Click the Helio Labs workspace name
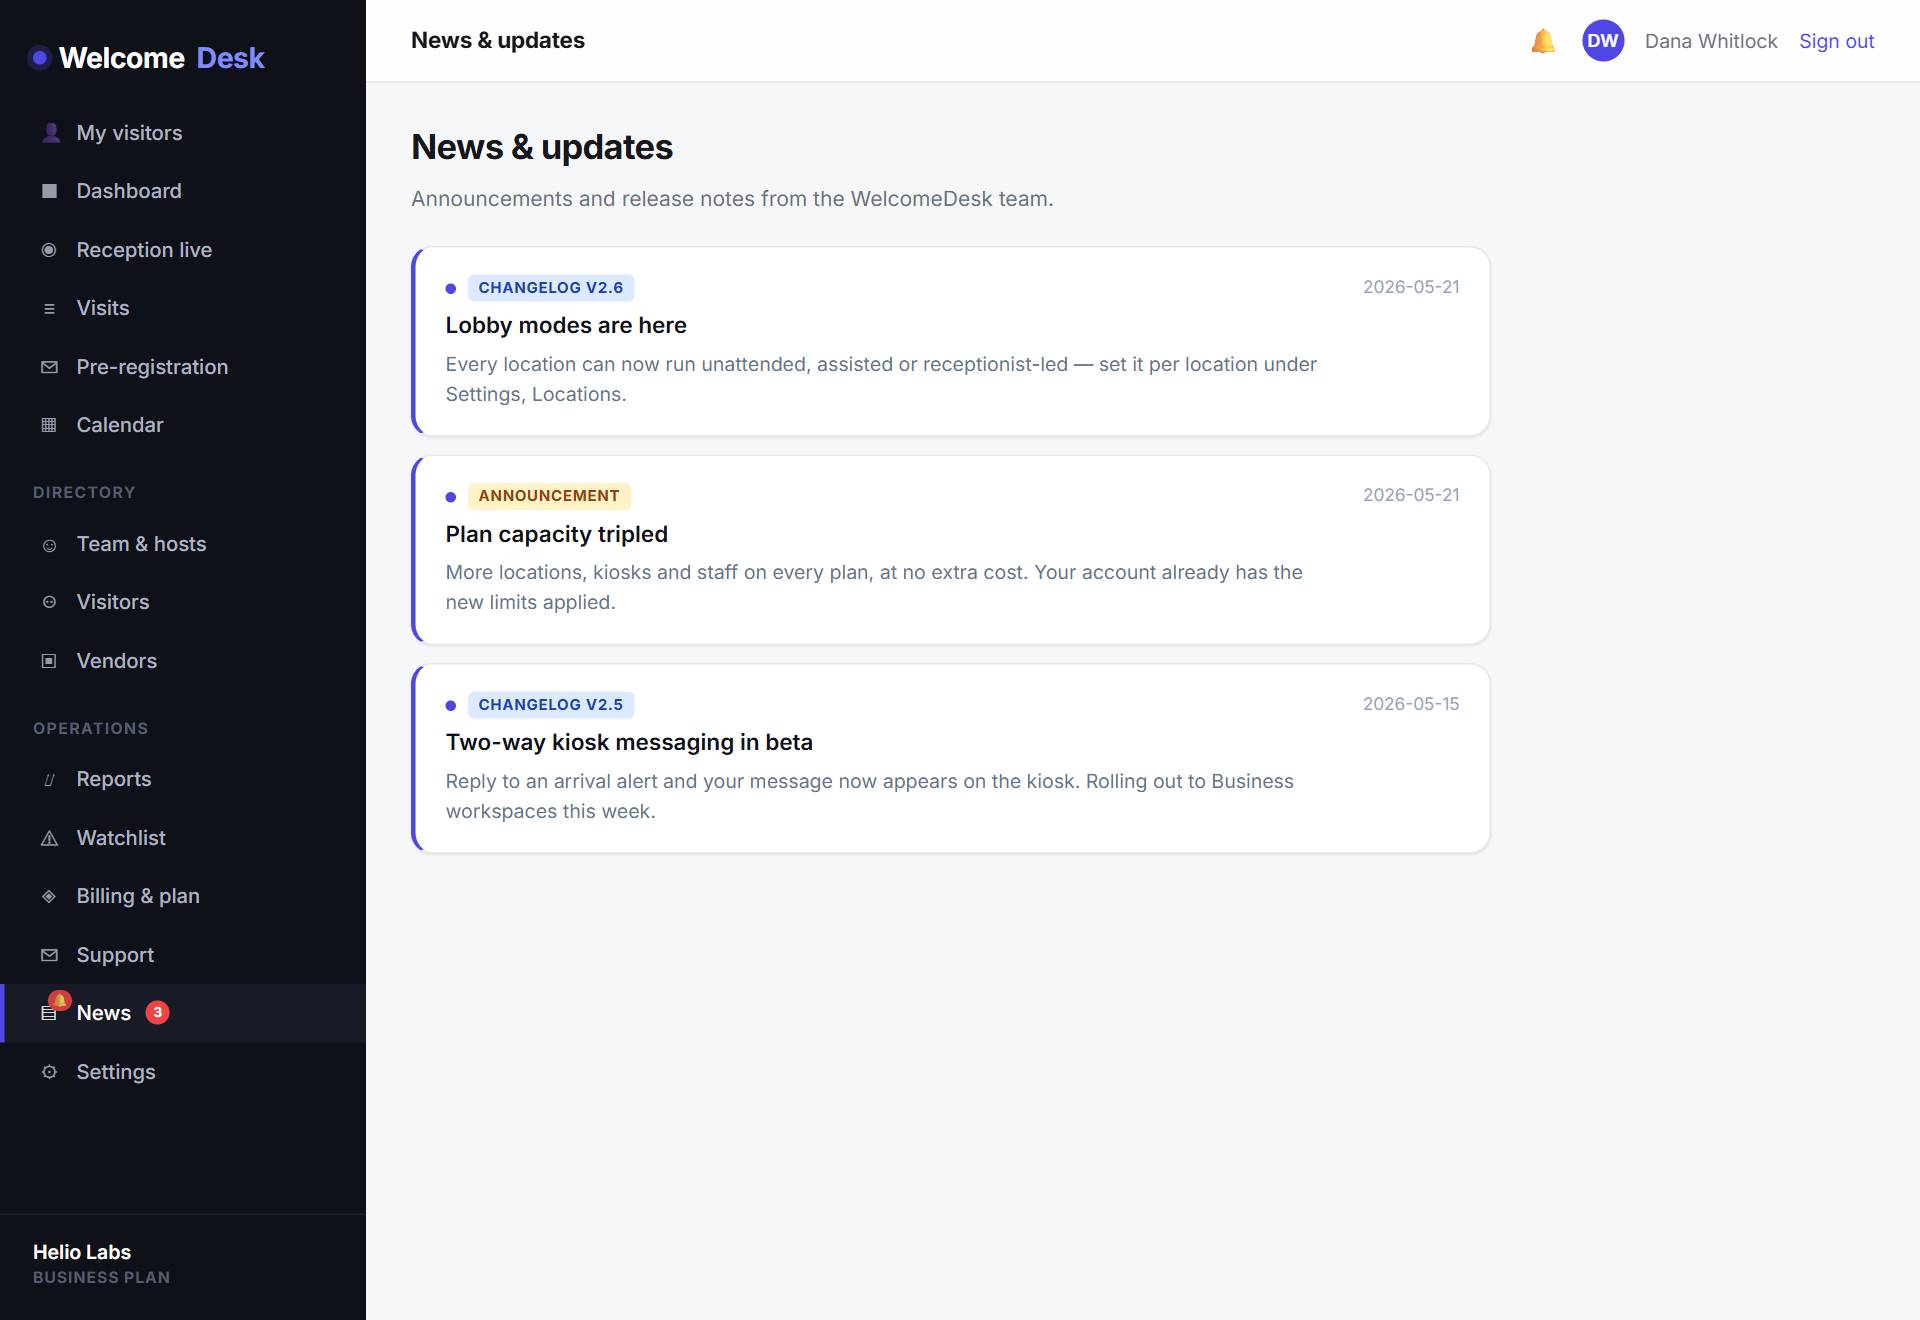This screenshot has width=1920, height=1320. coord(82,1252)
